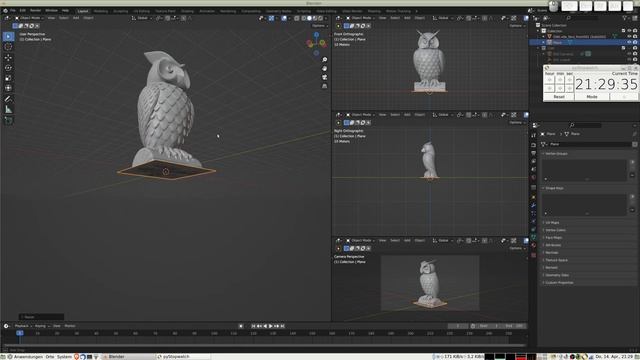Switch to the Sculpting workspace tab

click(x=120, y=11)
